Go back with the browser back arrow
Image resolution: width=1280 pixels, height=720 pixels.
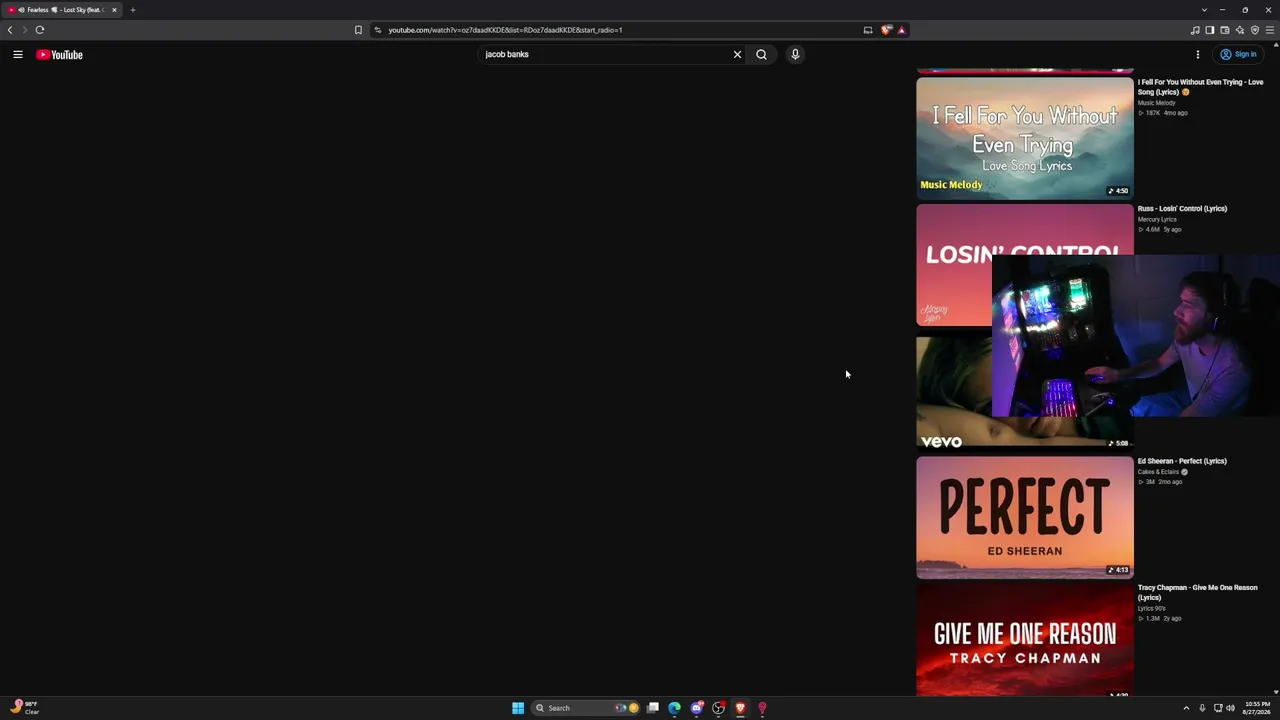click(10, 30)
